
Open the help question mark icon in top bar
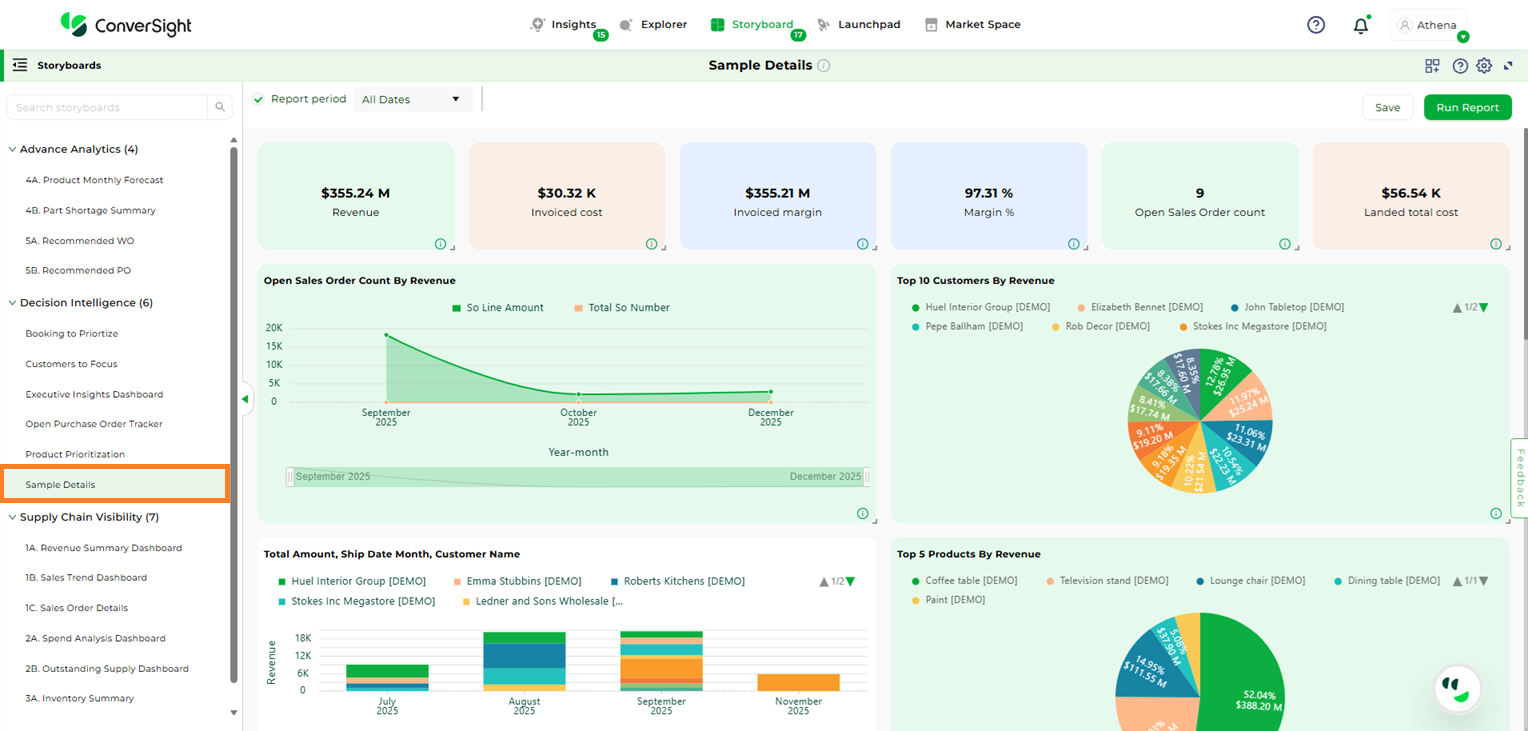click(x=1316, y=25)
